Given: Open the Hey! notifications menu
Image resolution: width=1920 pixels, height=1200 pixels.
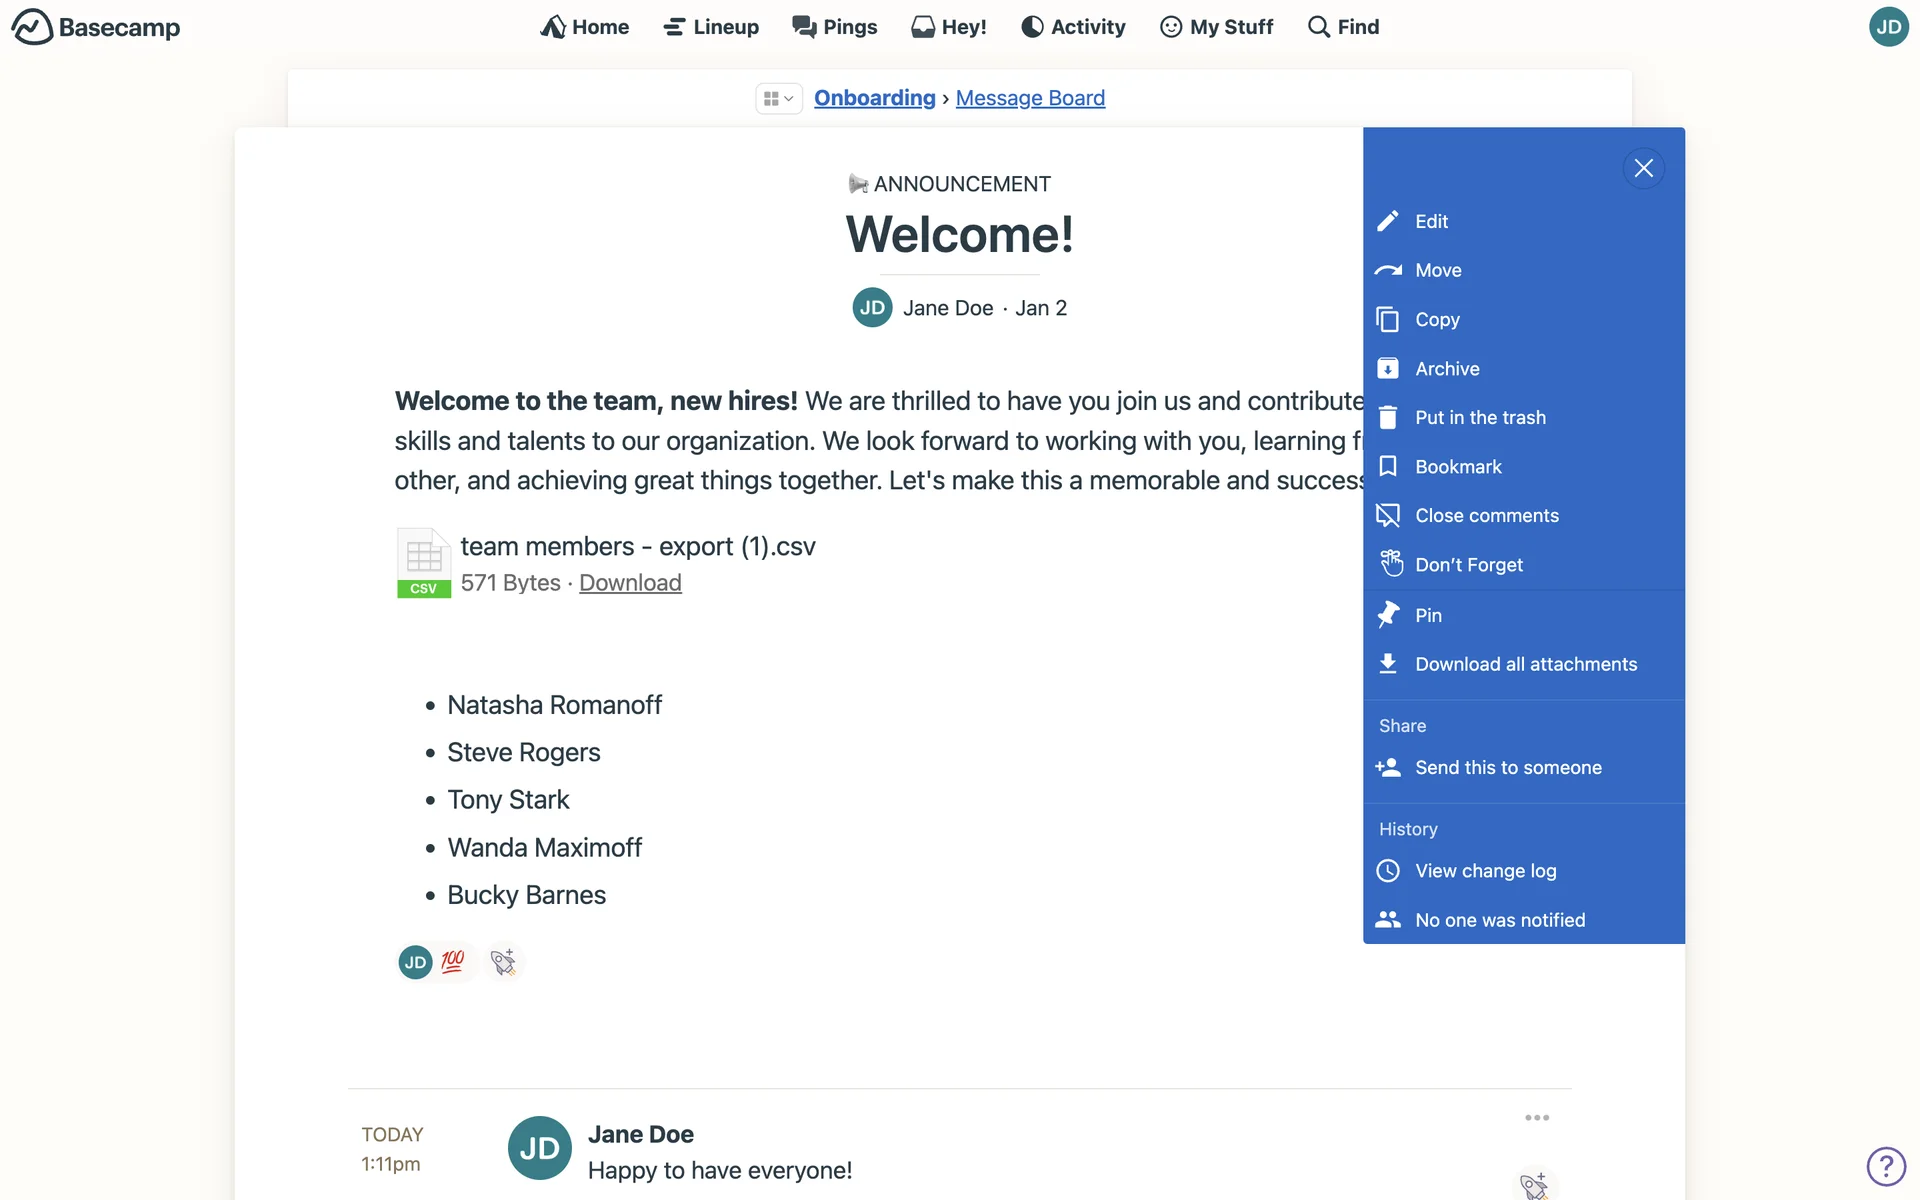Looking at the screenshot, I should tap(949, 27).
